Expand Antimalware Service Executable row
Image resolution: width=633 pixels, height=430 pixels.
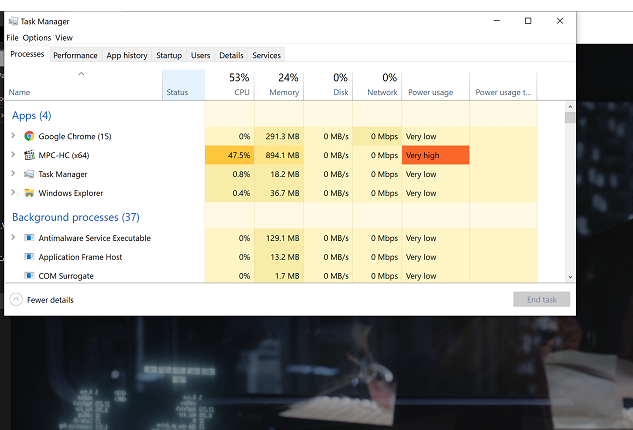[13, 237]
